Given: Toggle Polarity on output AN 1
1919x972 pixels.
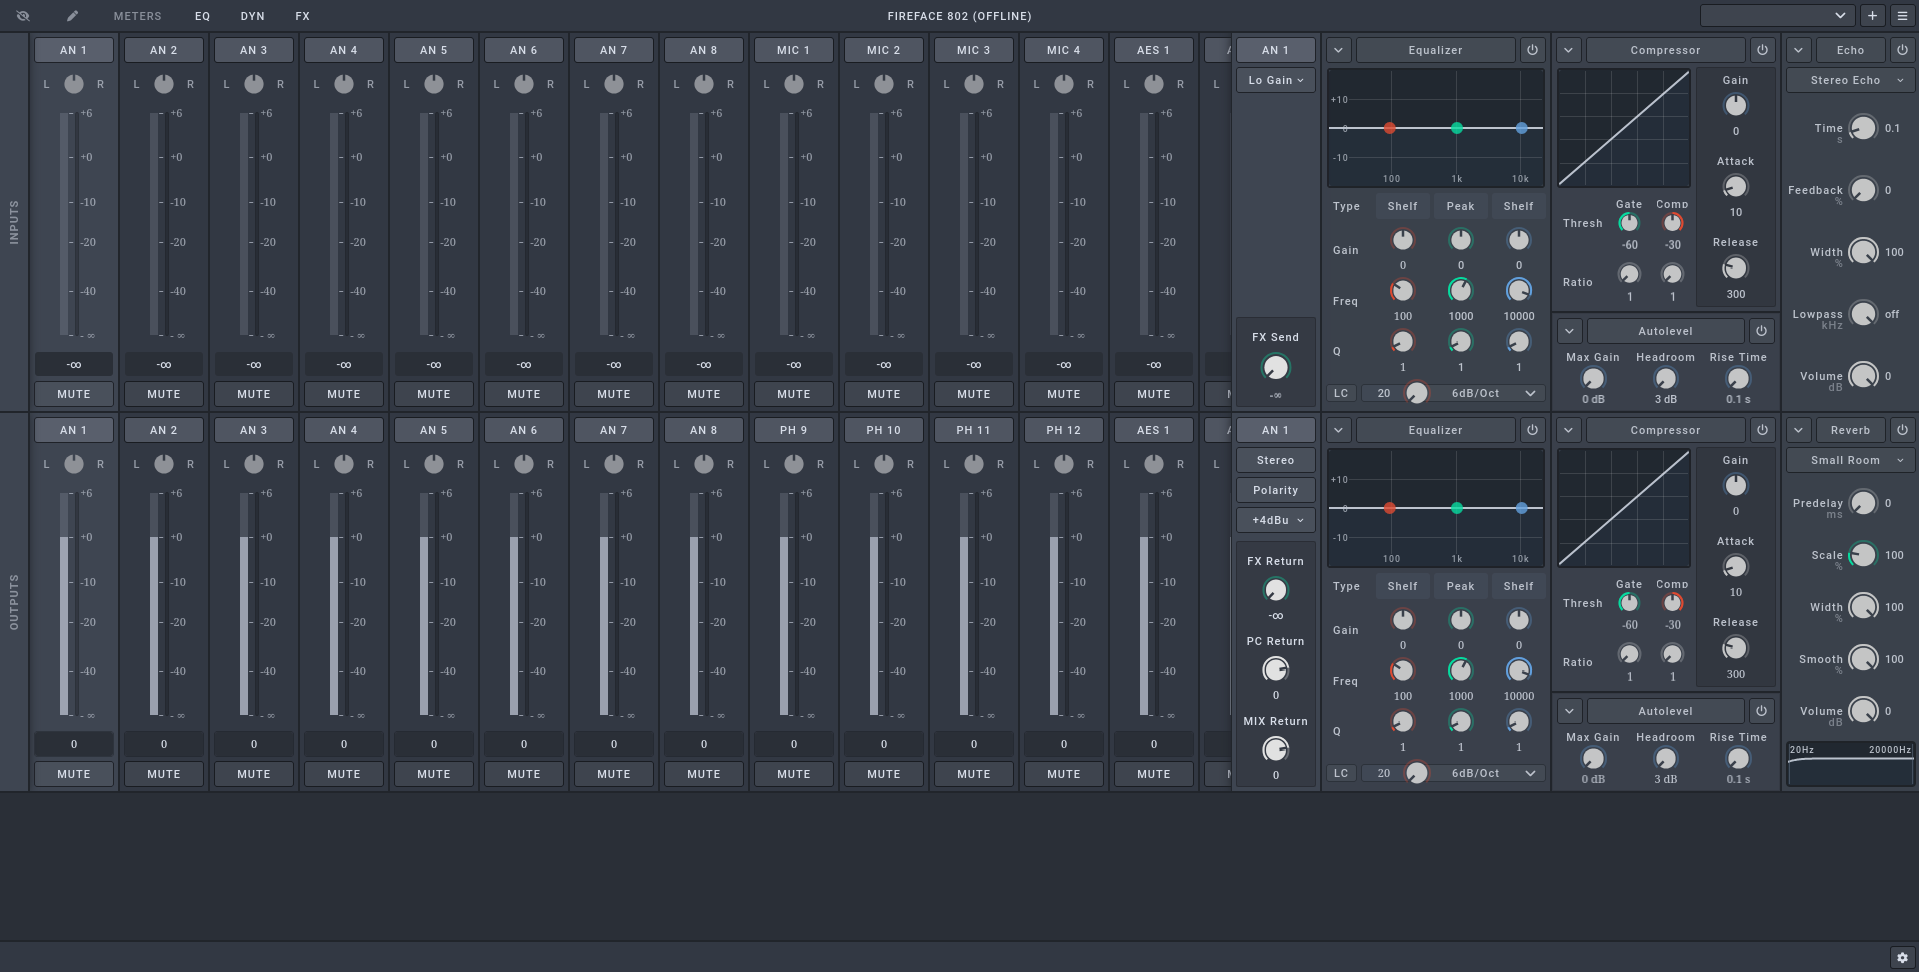Looking at the screenshot, I should click(1275, 490).
